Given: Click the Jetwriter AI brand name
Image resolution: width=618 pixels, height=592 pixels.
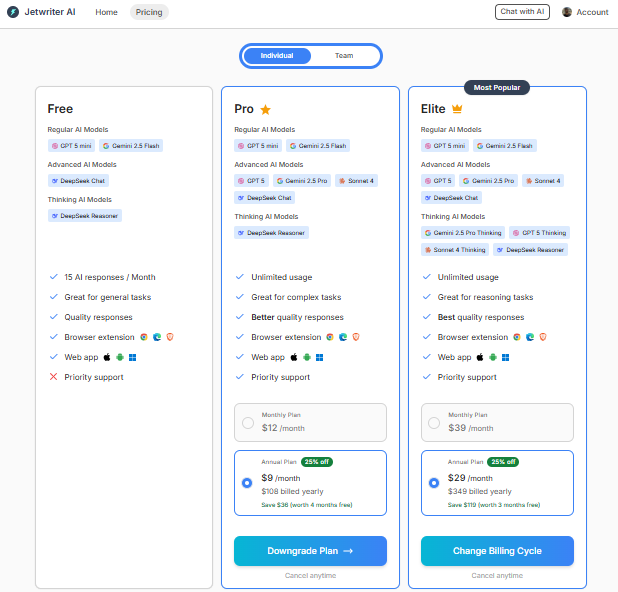Looking at the screenshot, I should (50, 12).
